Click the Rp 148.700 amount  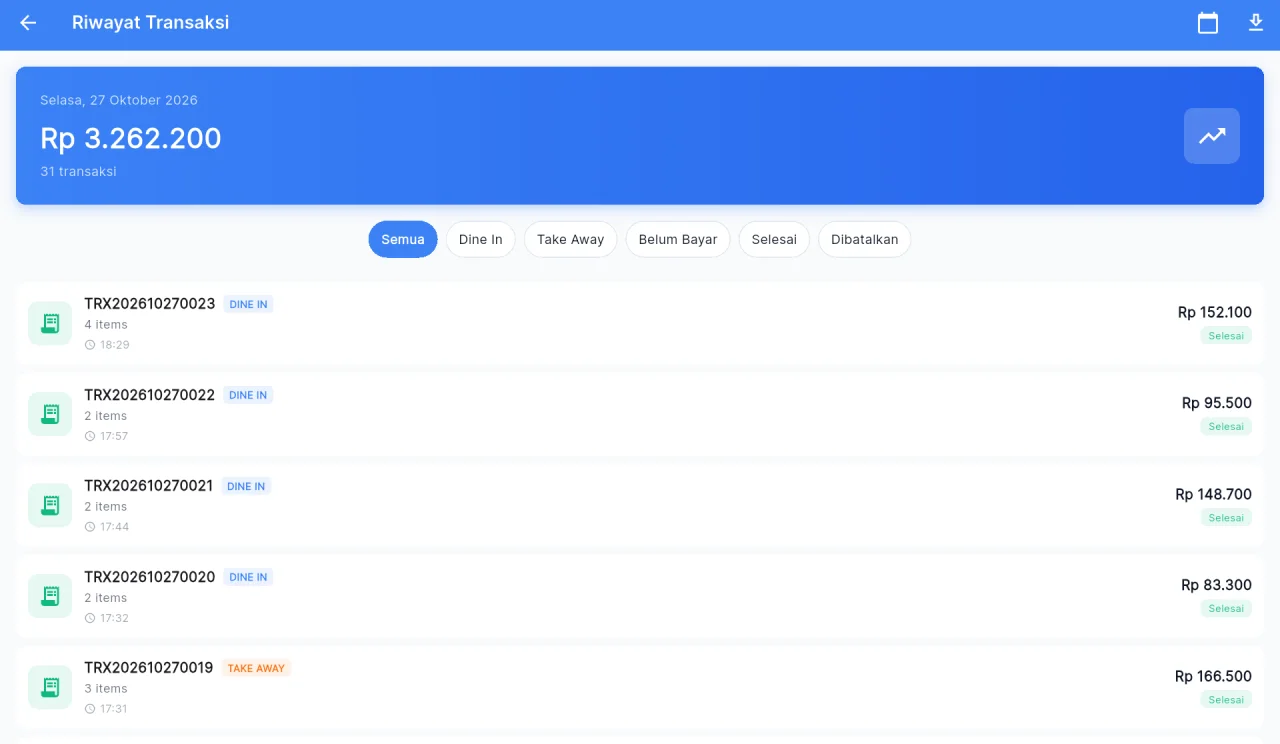(x=1214, y=494)
